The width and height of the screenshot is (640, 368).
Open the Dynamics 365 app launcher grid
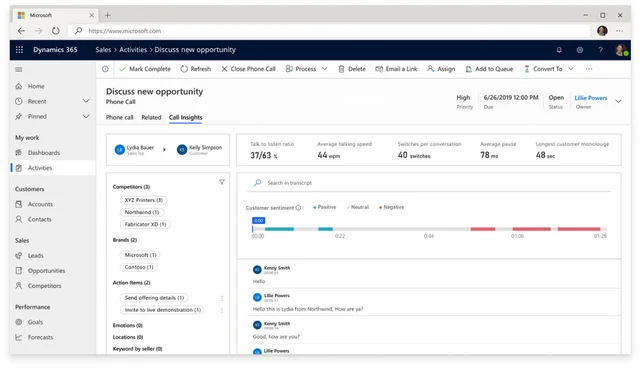pyautogui.click(x=19, y=50)
